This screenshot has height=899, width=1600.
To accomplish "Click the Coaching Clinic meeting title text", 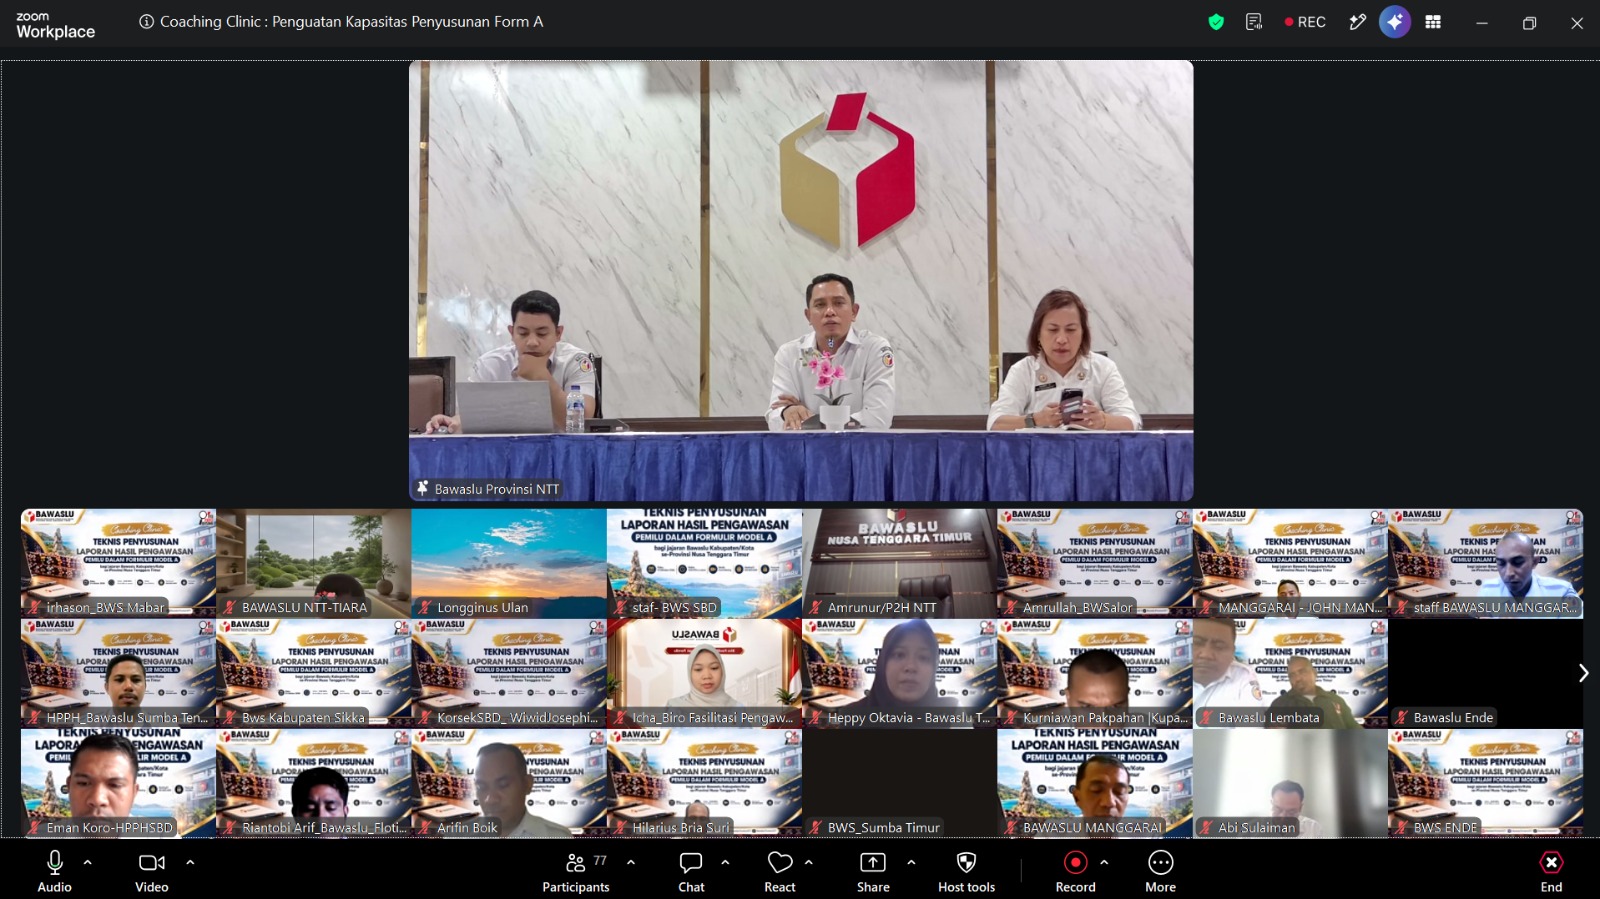I will pyautogui.click(x=351, y=22).
